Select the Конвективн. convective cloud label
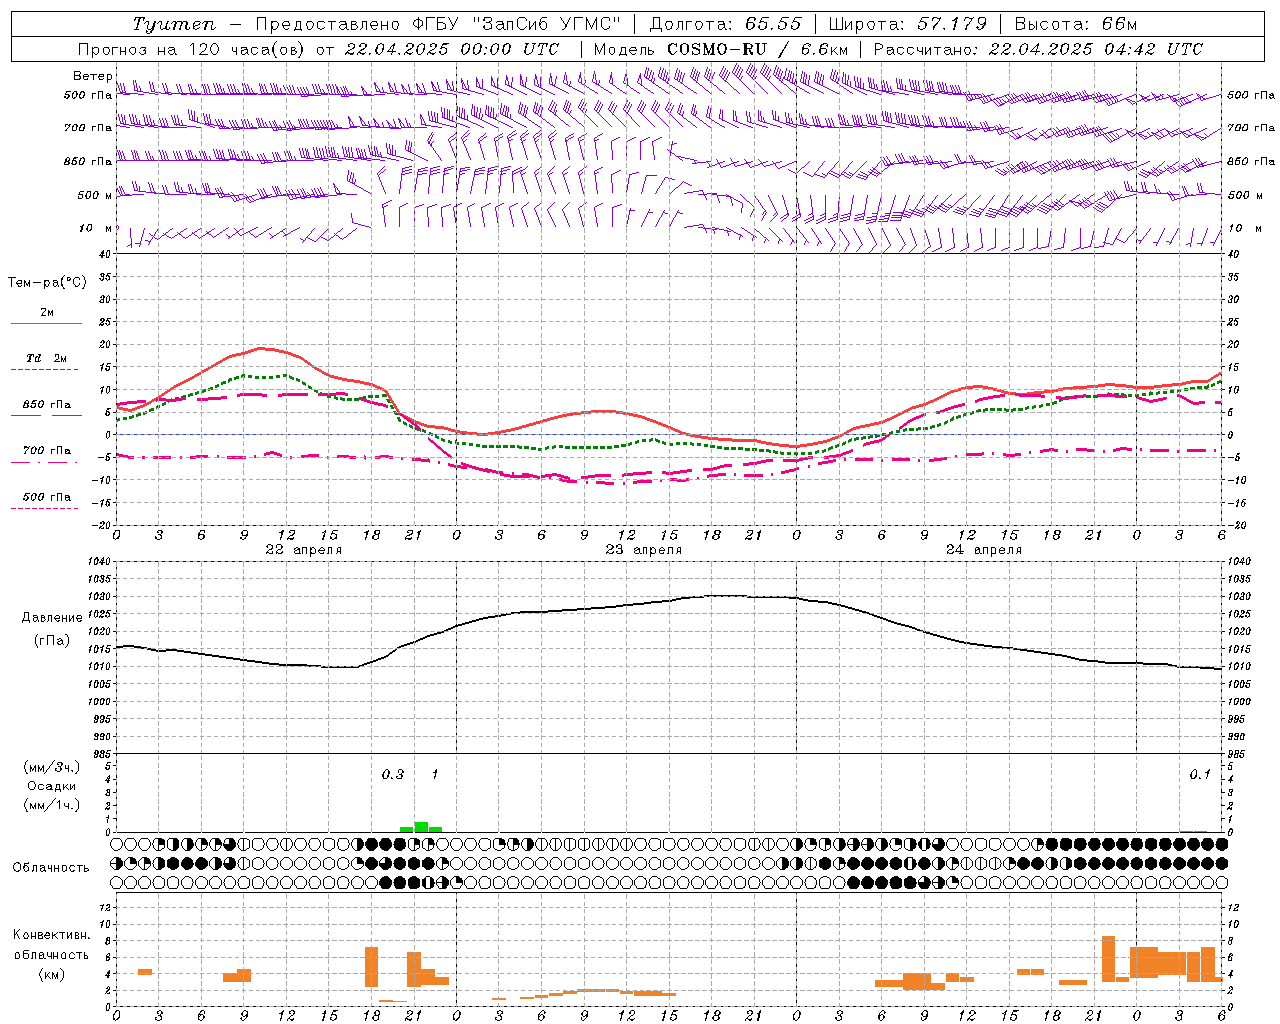 [x=52, y=935]
